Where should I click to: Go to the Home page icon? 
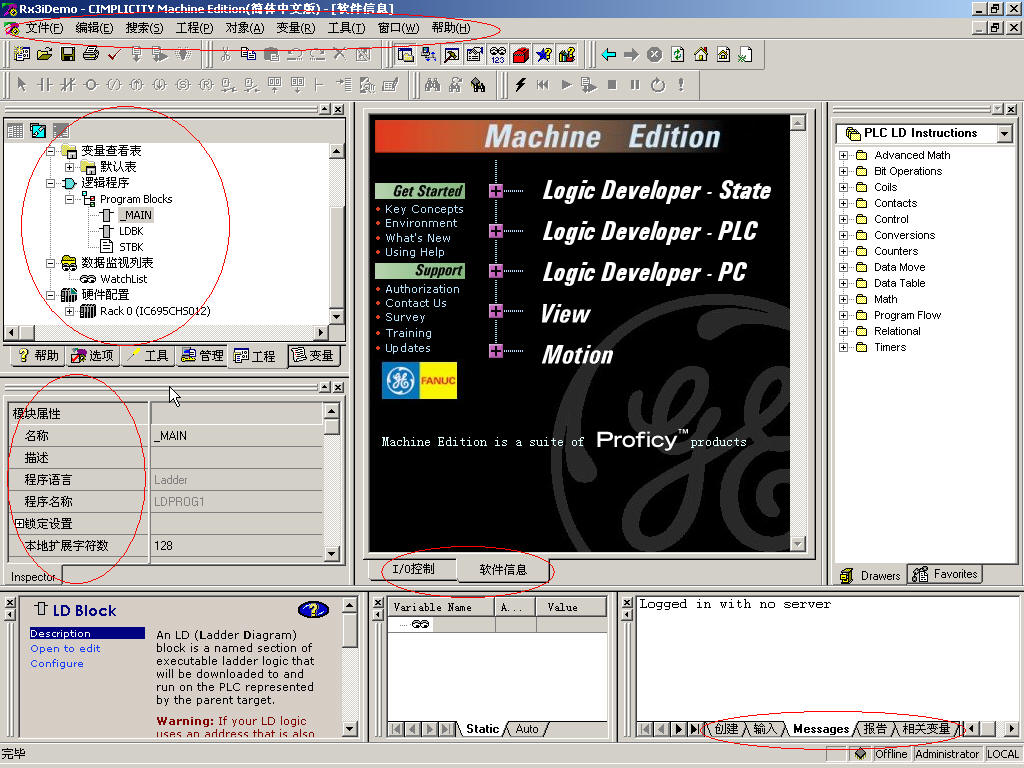click(701, 54)
